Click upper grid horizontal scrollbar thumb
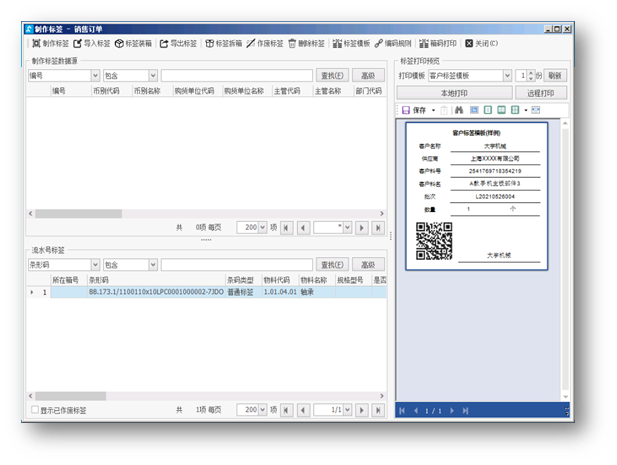Viewport: 617px width, 465px height. pos(78,214)
